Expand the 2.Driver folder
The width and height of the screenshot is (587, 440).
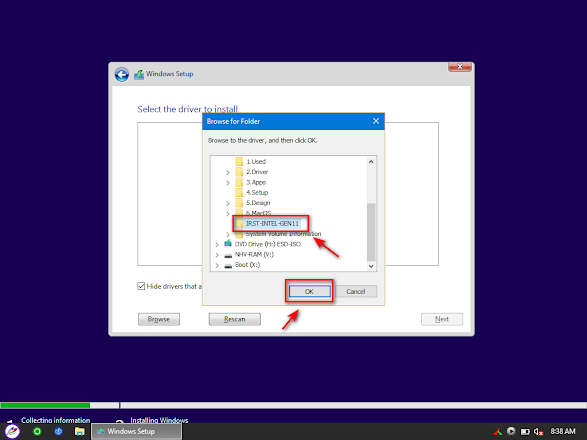coord(228,172)
